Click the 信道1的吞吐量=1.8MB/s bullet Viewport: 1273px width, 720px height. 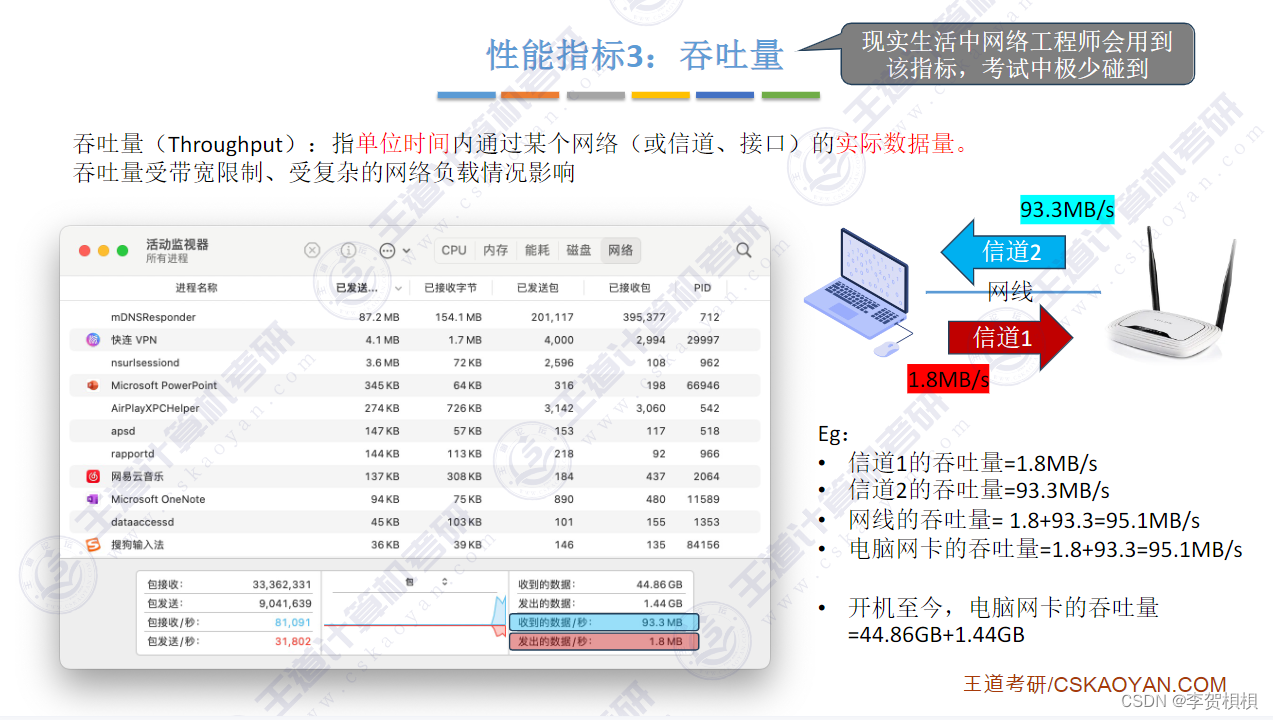(x=972, y=463)
